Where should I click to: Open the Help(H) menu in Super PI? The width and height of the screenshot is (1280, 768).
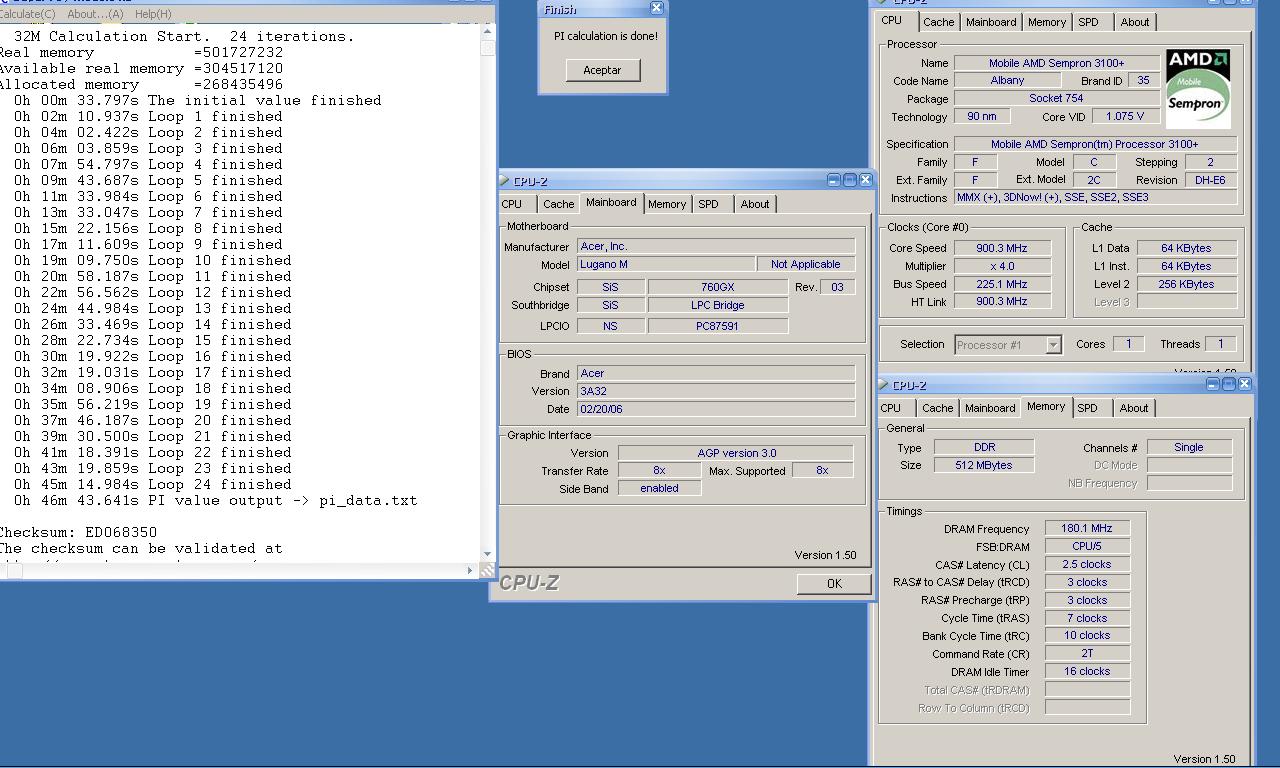(x=152, y=14)
